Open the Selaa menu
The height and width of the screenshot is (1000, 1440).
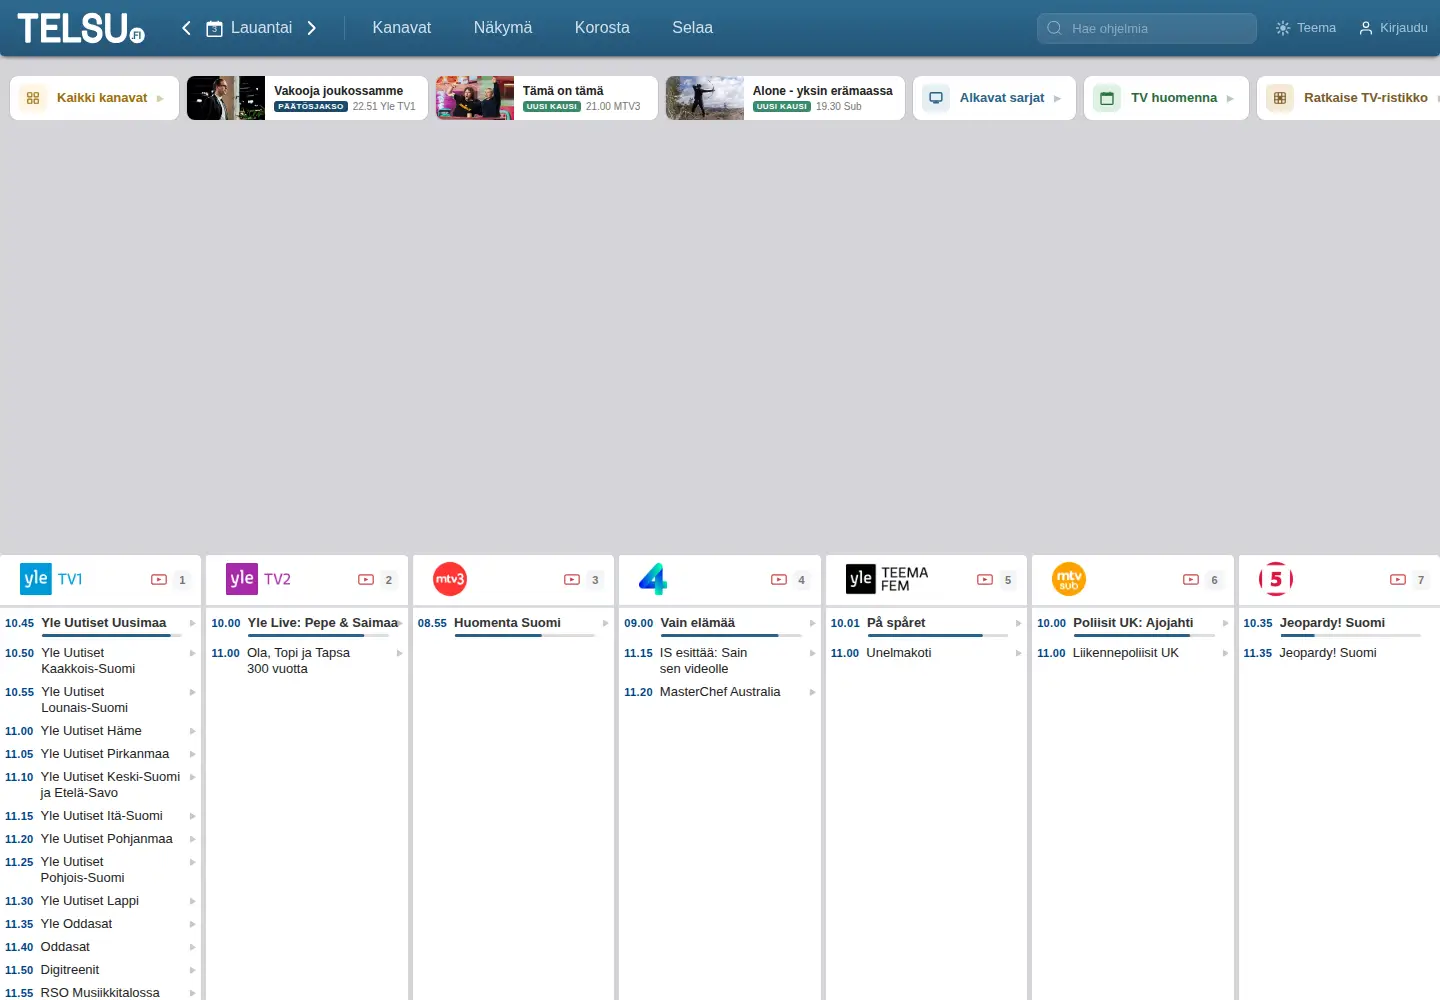[x=692, y=28]
